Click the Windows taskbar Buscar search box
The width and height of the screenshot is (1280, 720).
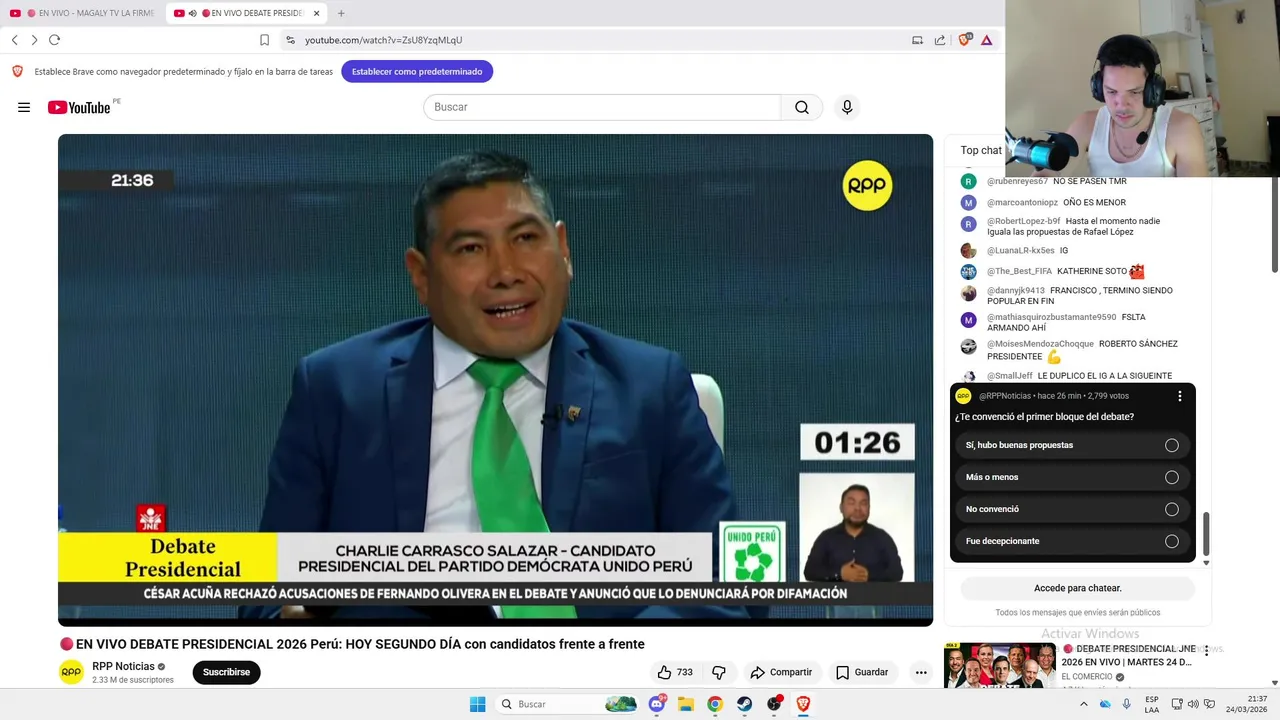tap(567, 704)
